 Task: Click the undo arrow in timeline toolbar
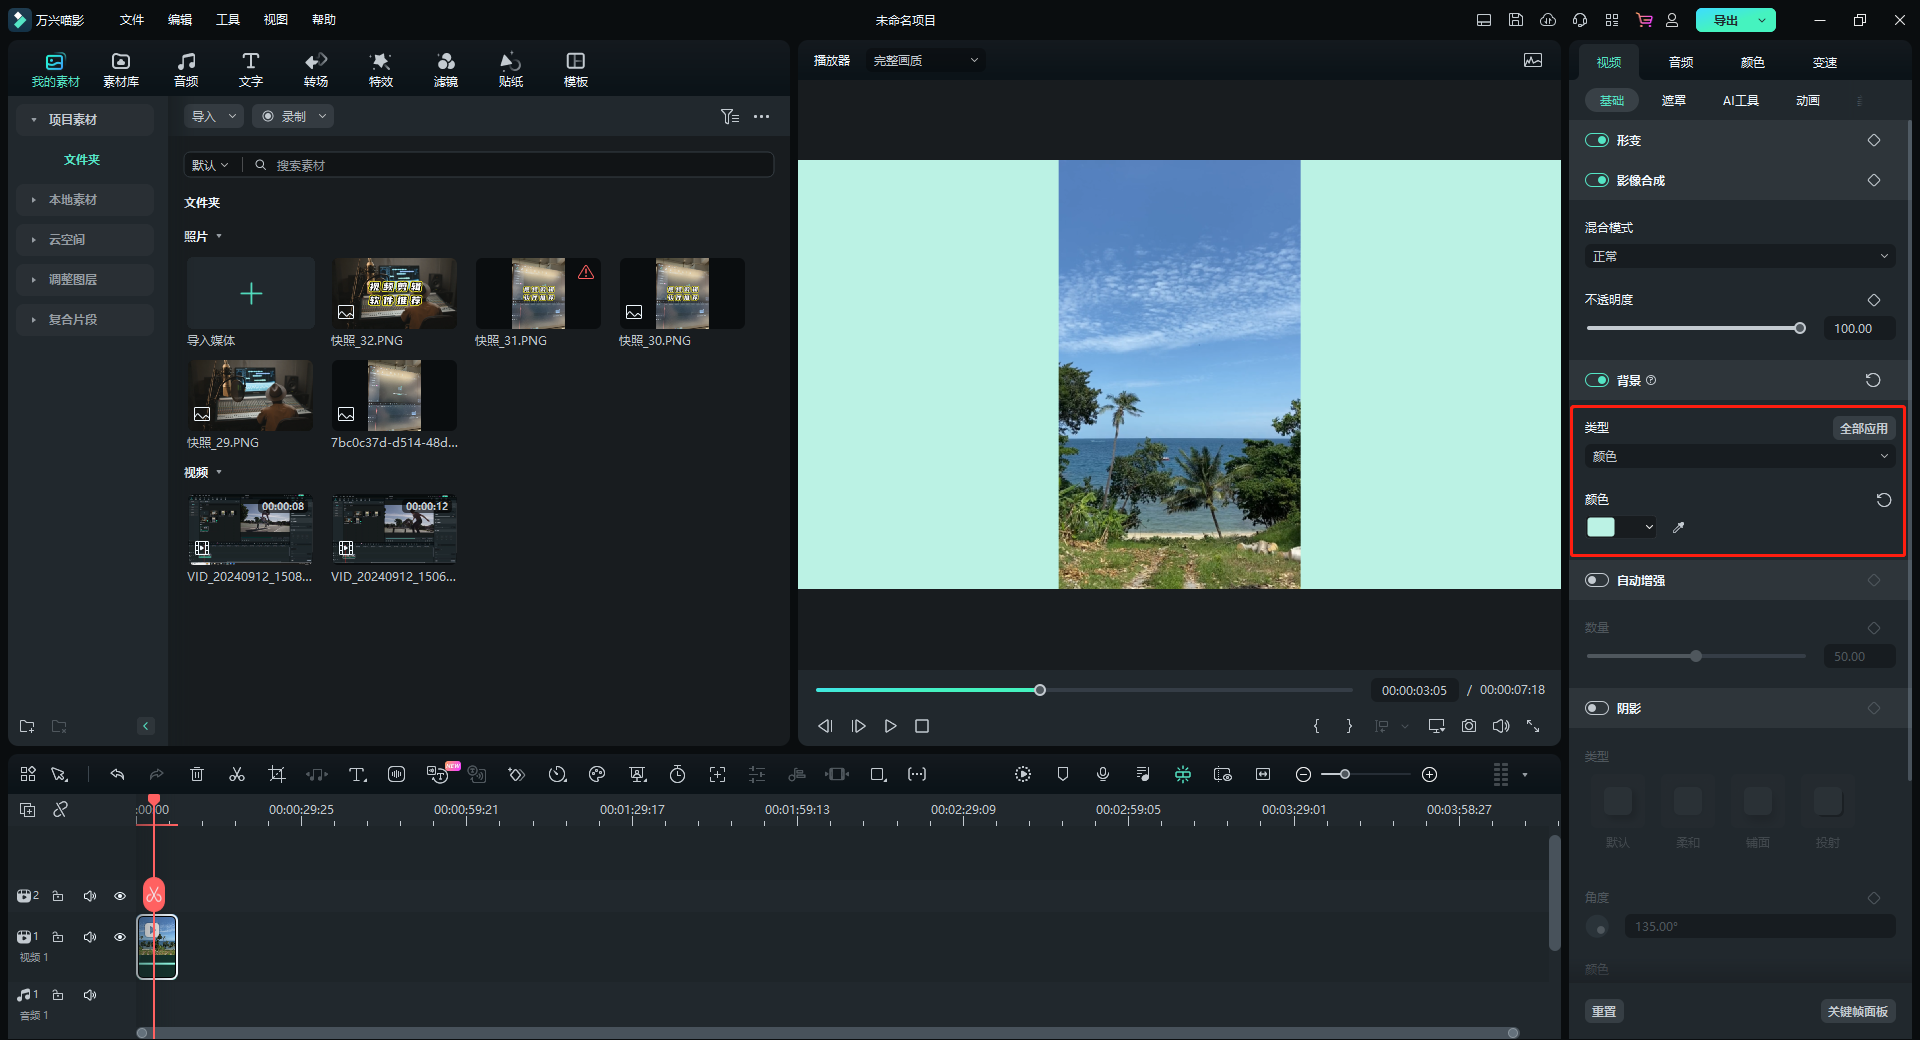117,774
